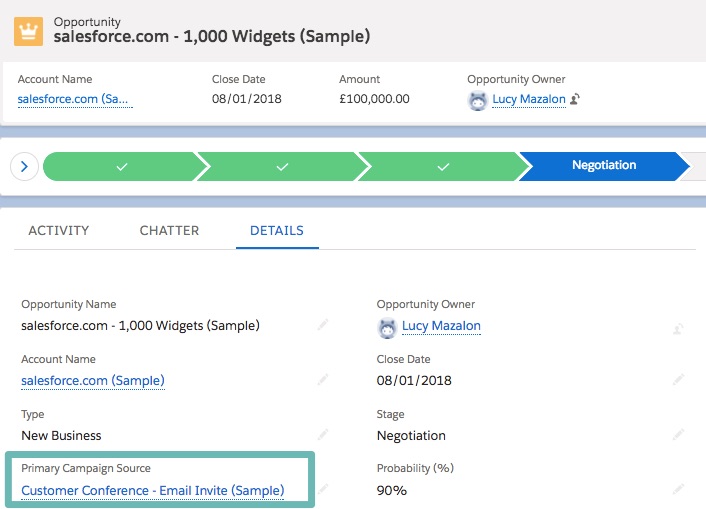Click details Close Date 08/01/2018 value
Viewport: 706px width, 509px height.
tap(414, 381)
